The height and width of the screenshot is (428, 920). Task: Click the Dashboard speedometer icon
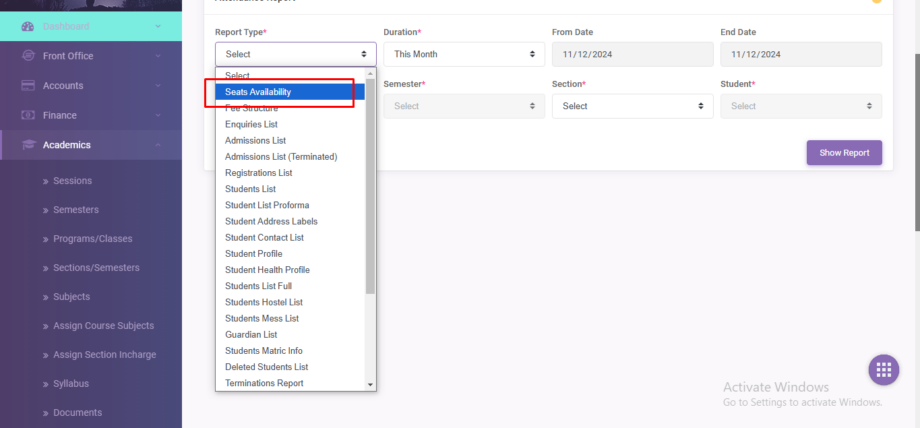click(28, 26)
